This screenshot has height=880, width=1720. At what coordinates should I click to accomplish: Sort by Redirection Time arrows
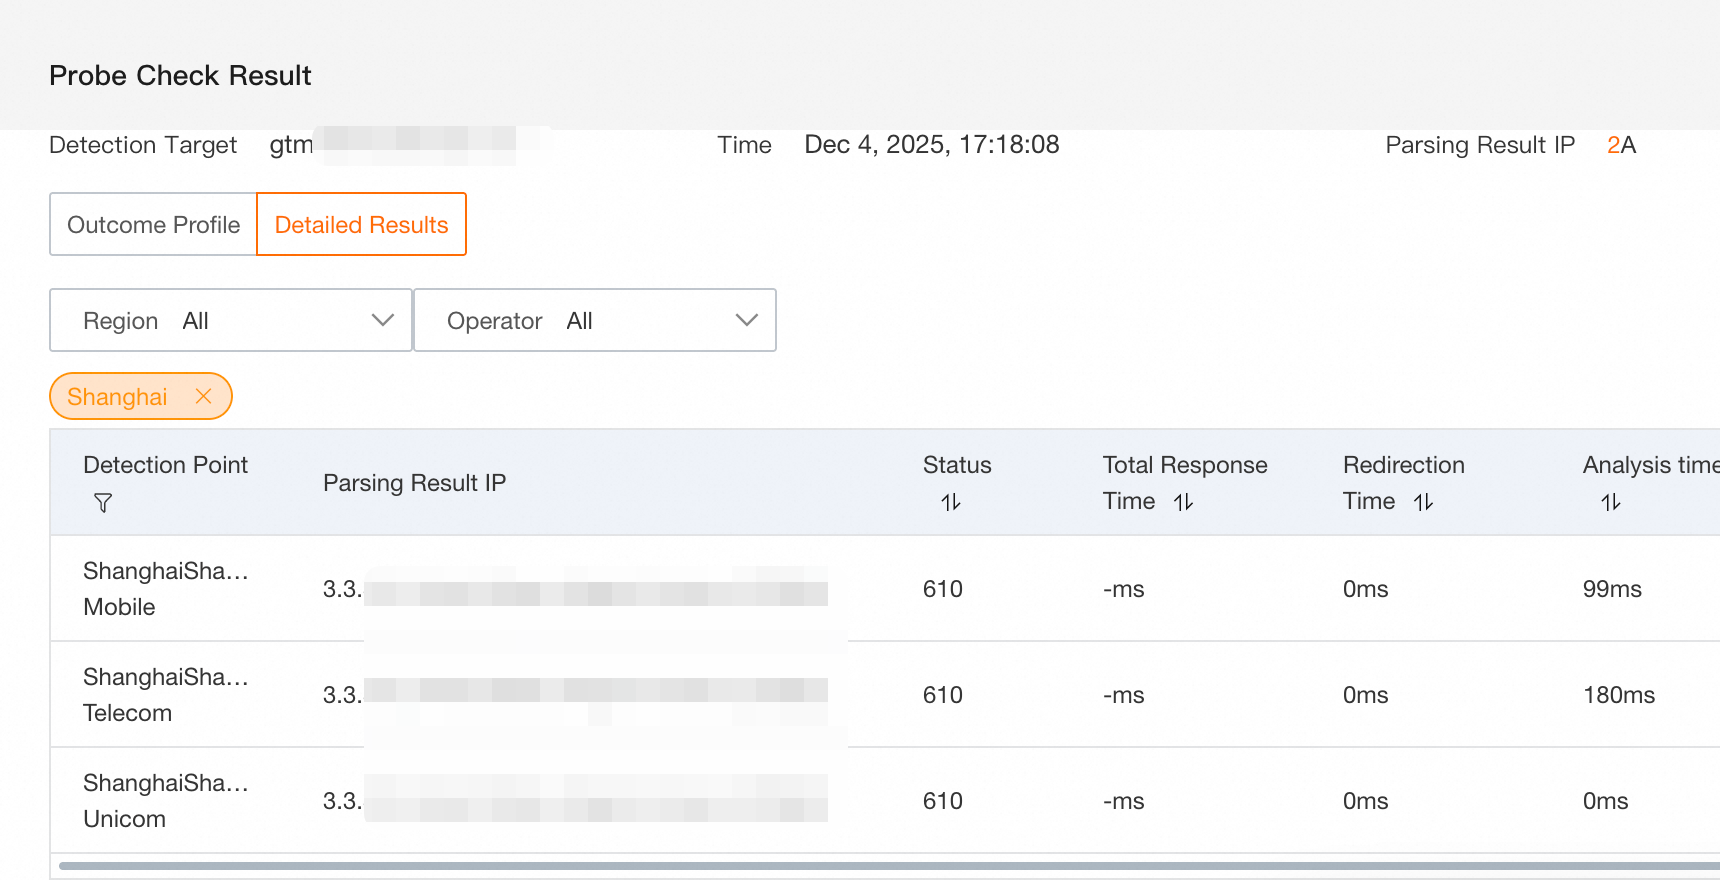(1424, 502)
